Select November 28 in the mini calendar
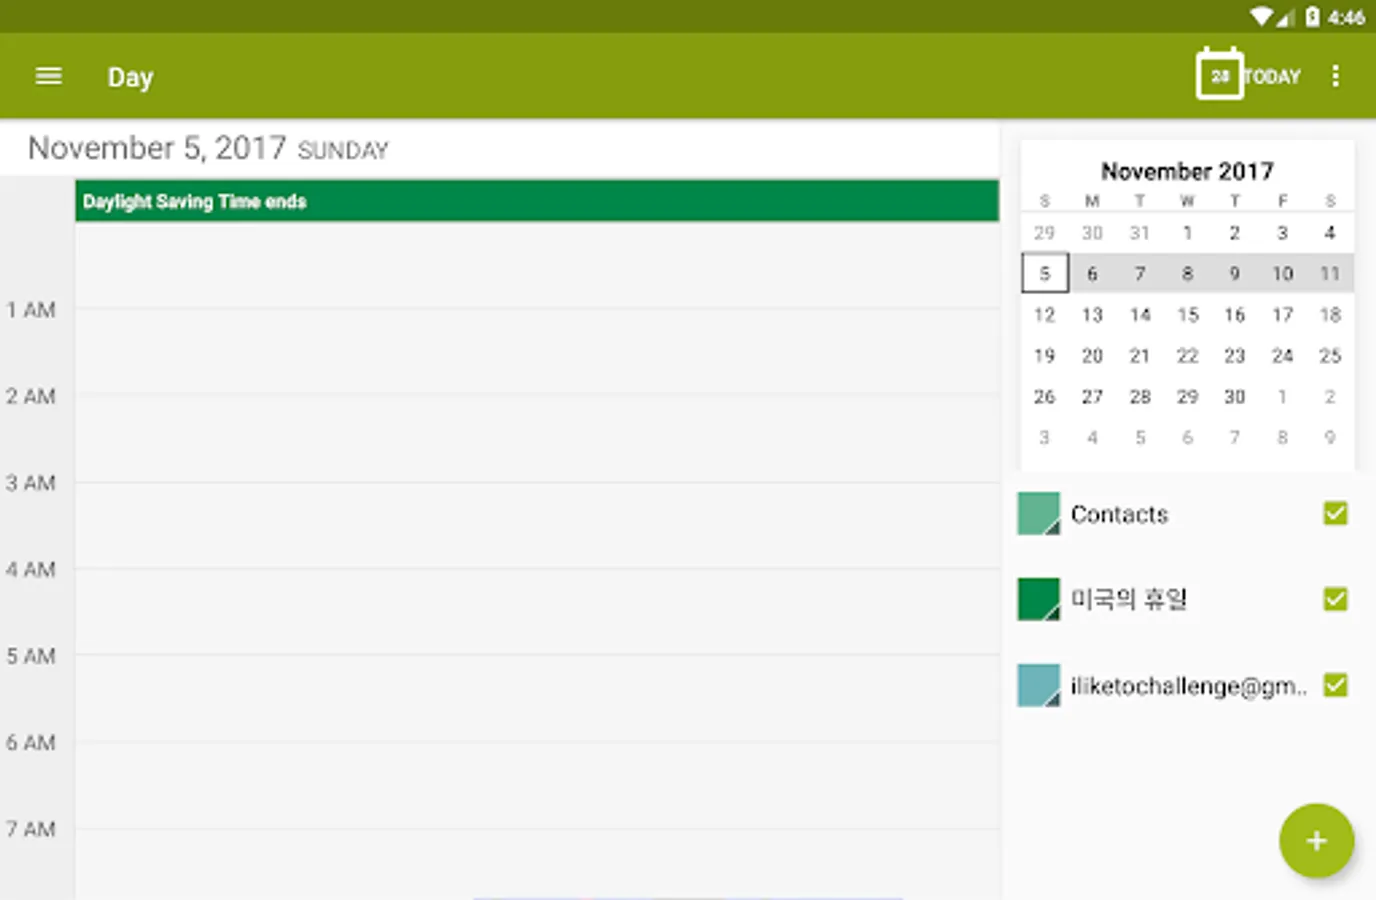The image size is (1376, 900). click(1139, 396)
